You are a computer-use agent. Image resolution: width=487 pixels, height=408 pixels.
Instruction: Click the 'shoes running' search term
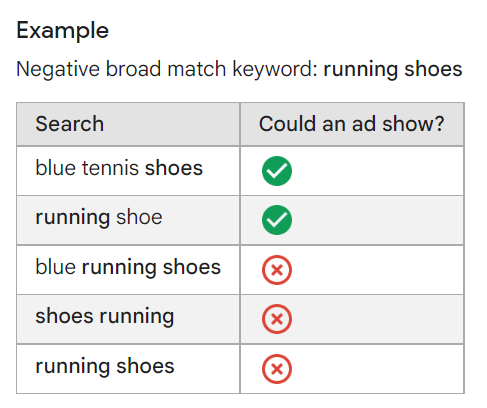tap(105, 316)
